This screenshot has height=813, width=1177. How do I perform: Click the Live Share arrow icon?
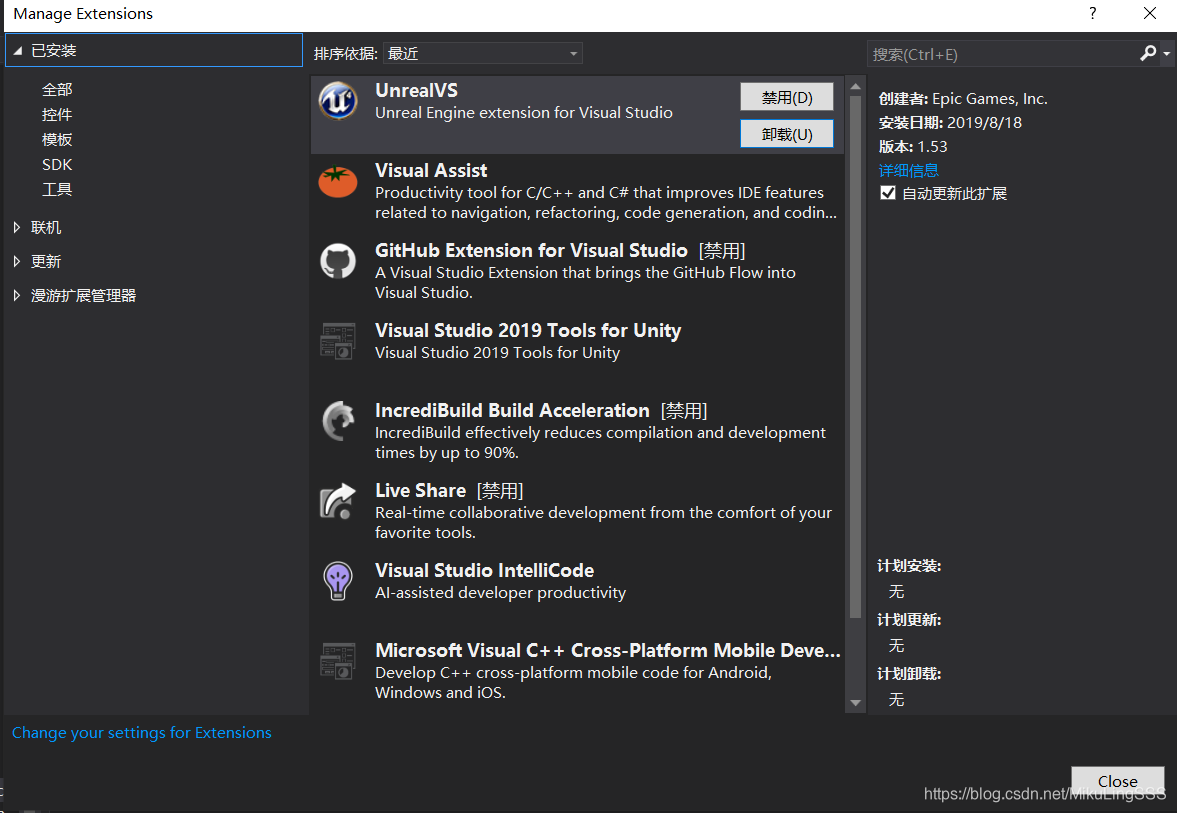[338, 501]
